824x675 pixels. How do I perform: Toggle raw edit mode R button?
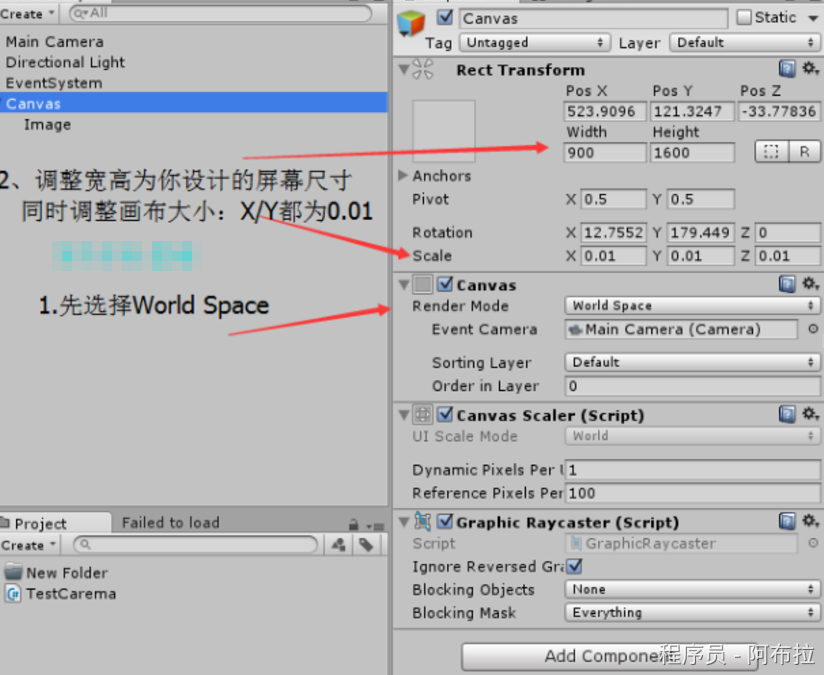(804, 152)
